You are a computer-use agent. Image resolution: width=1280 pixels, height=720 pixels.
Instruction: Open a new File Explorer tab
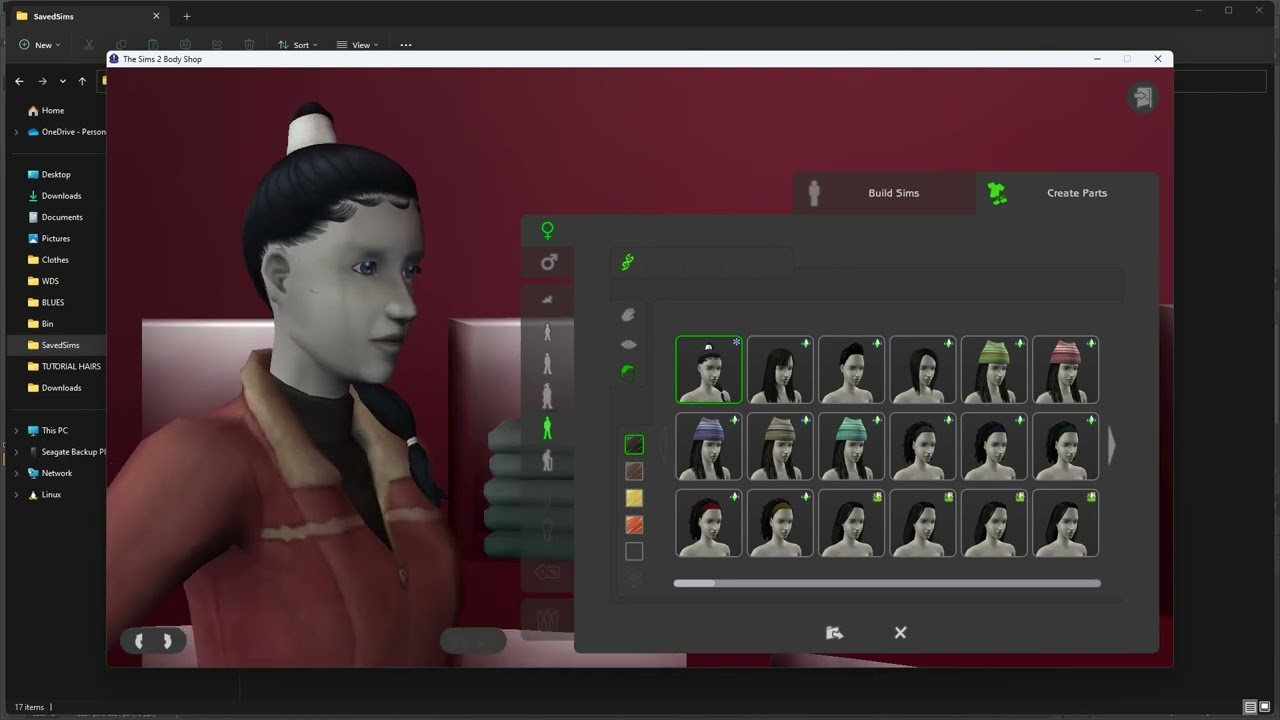[186, 16]
